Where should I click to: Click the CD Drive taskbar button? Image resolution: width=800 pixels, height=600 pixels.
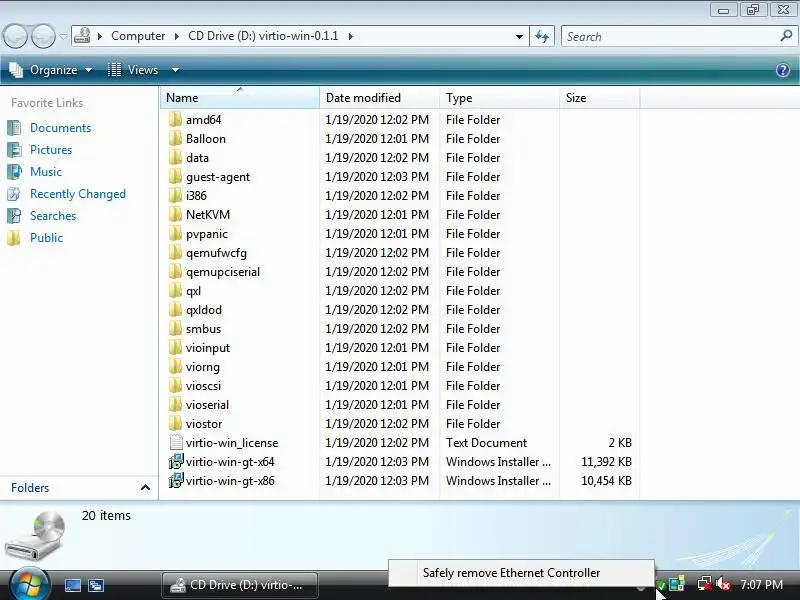(x=240, y=585)
